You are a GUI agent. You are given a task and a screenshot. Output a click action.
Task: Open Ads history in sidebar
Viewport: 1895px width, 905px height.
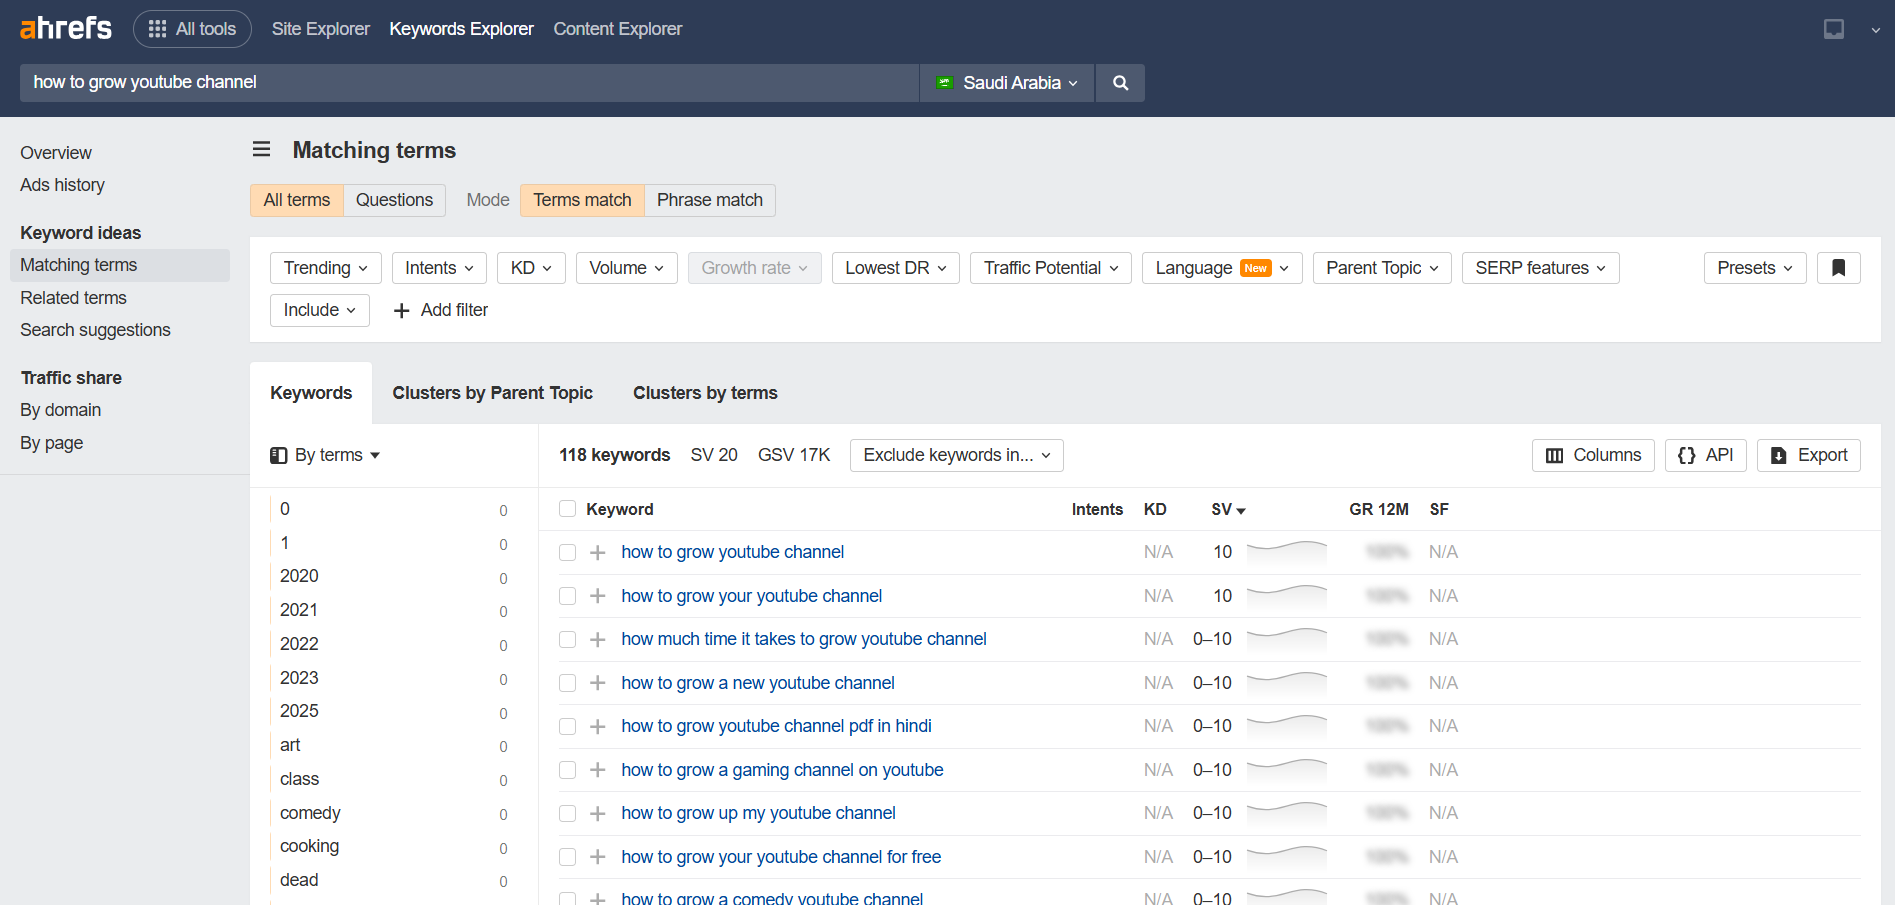[x=62, y=185]
